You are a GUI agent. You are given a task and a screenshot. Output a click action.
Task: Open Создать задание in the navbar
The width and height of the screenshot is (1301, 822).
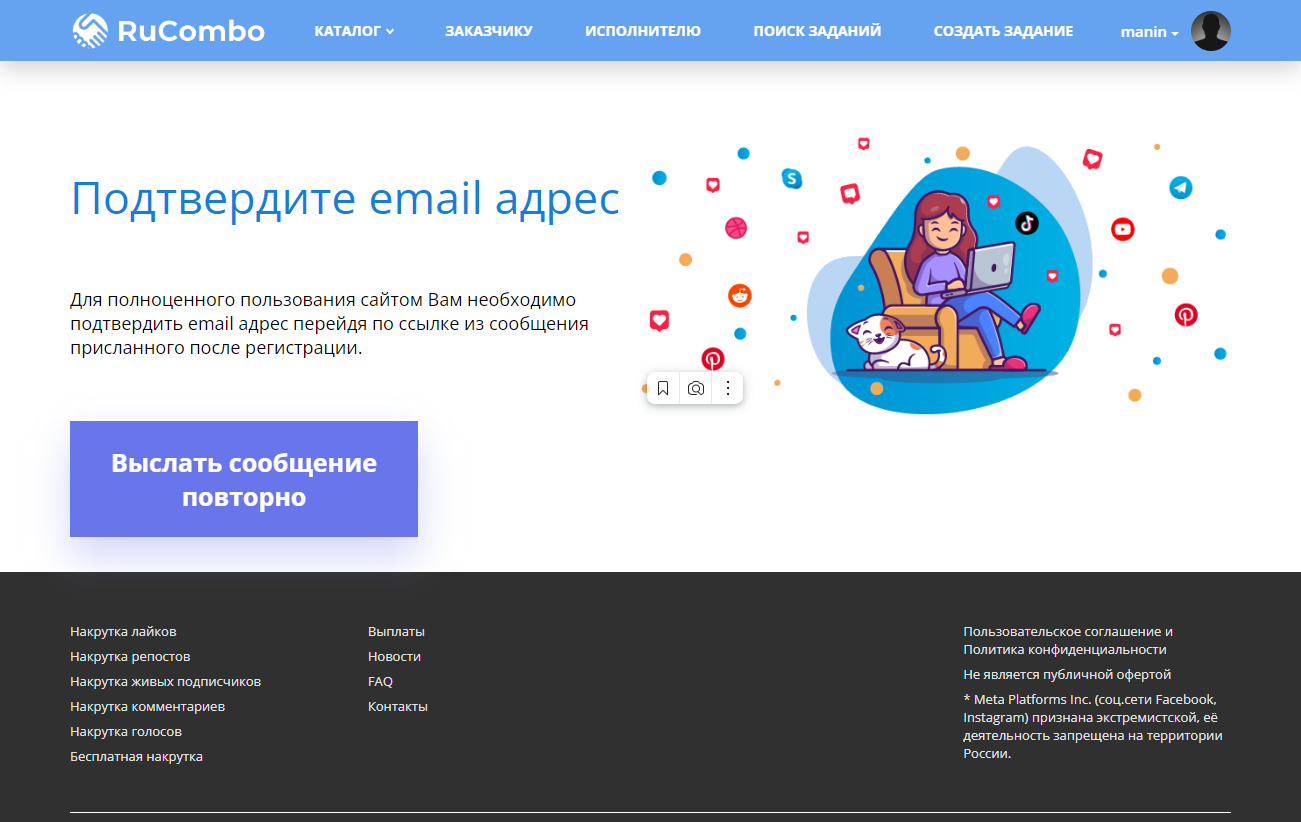click(1003, 31)
